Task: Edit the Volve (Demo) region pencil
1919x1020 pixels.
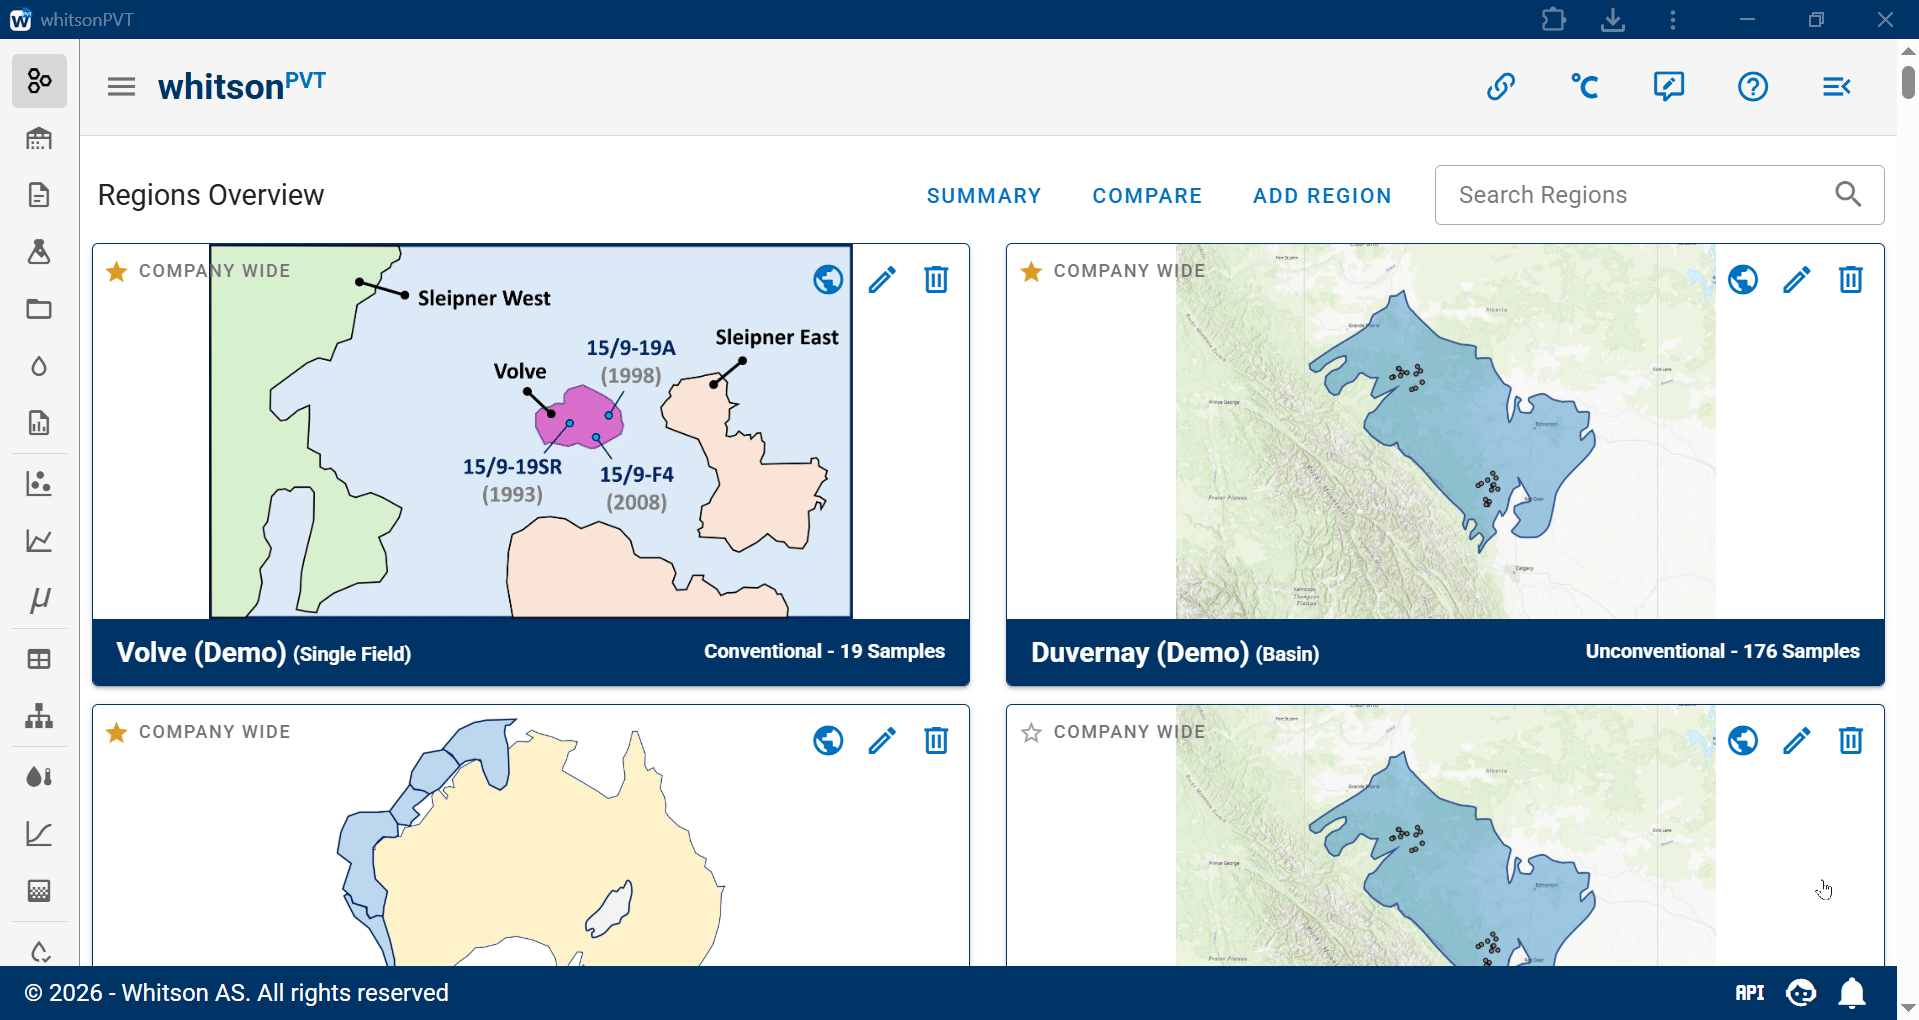Action: [882, 280]
